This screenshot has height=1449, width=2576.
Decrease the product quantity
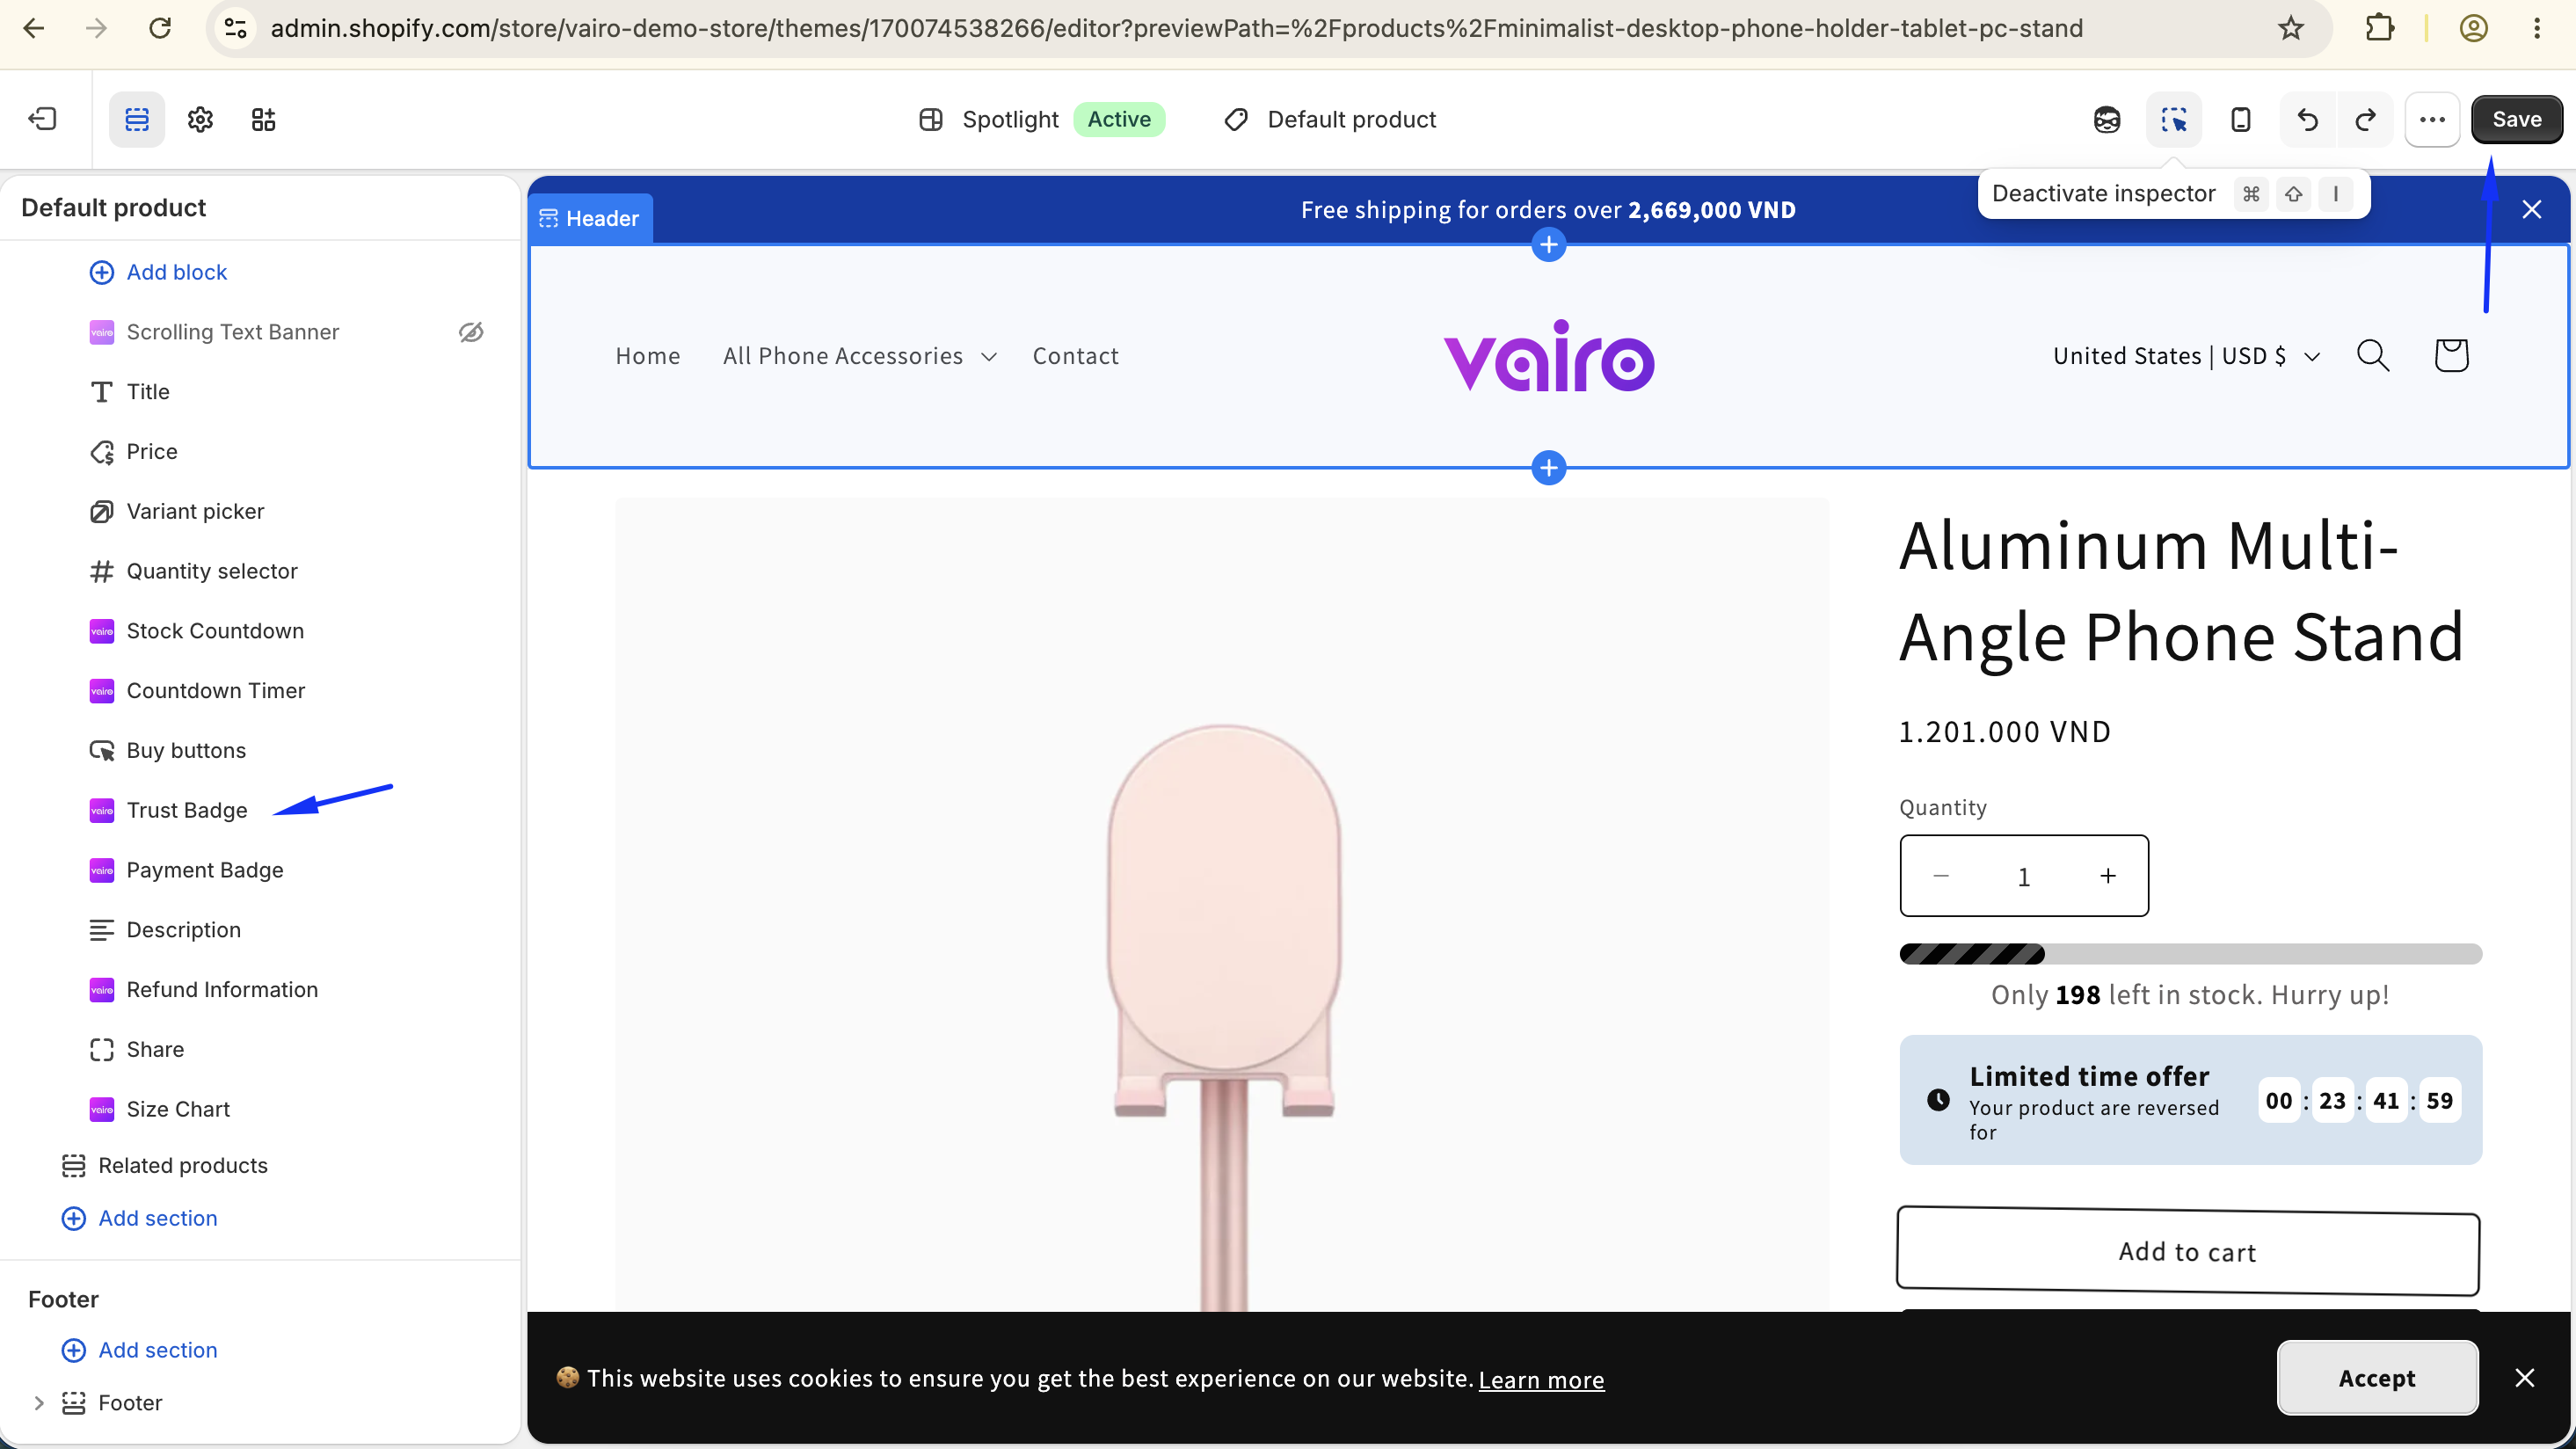pos(1941,876)
